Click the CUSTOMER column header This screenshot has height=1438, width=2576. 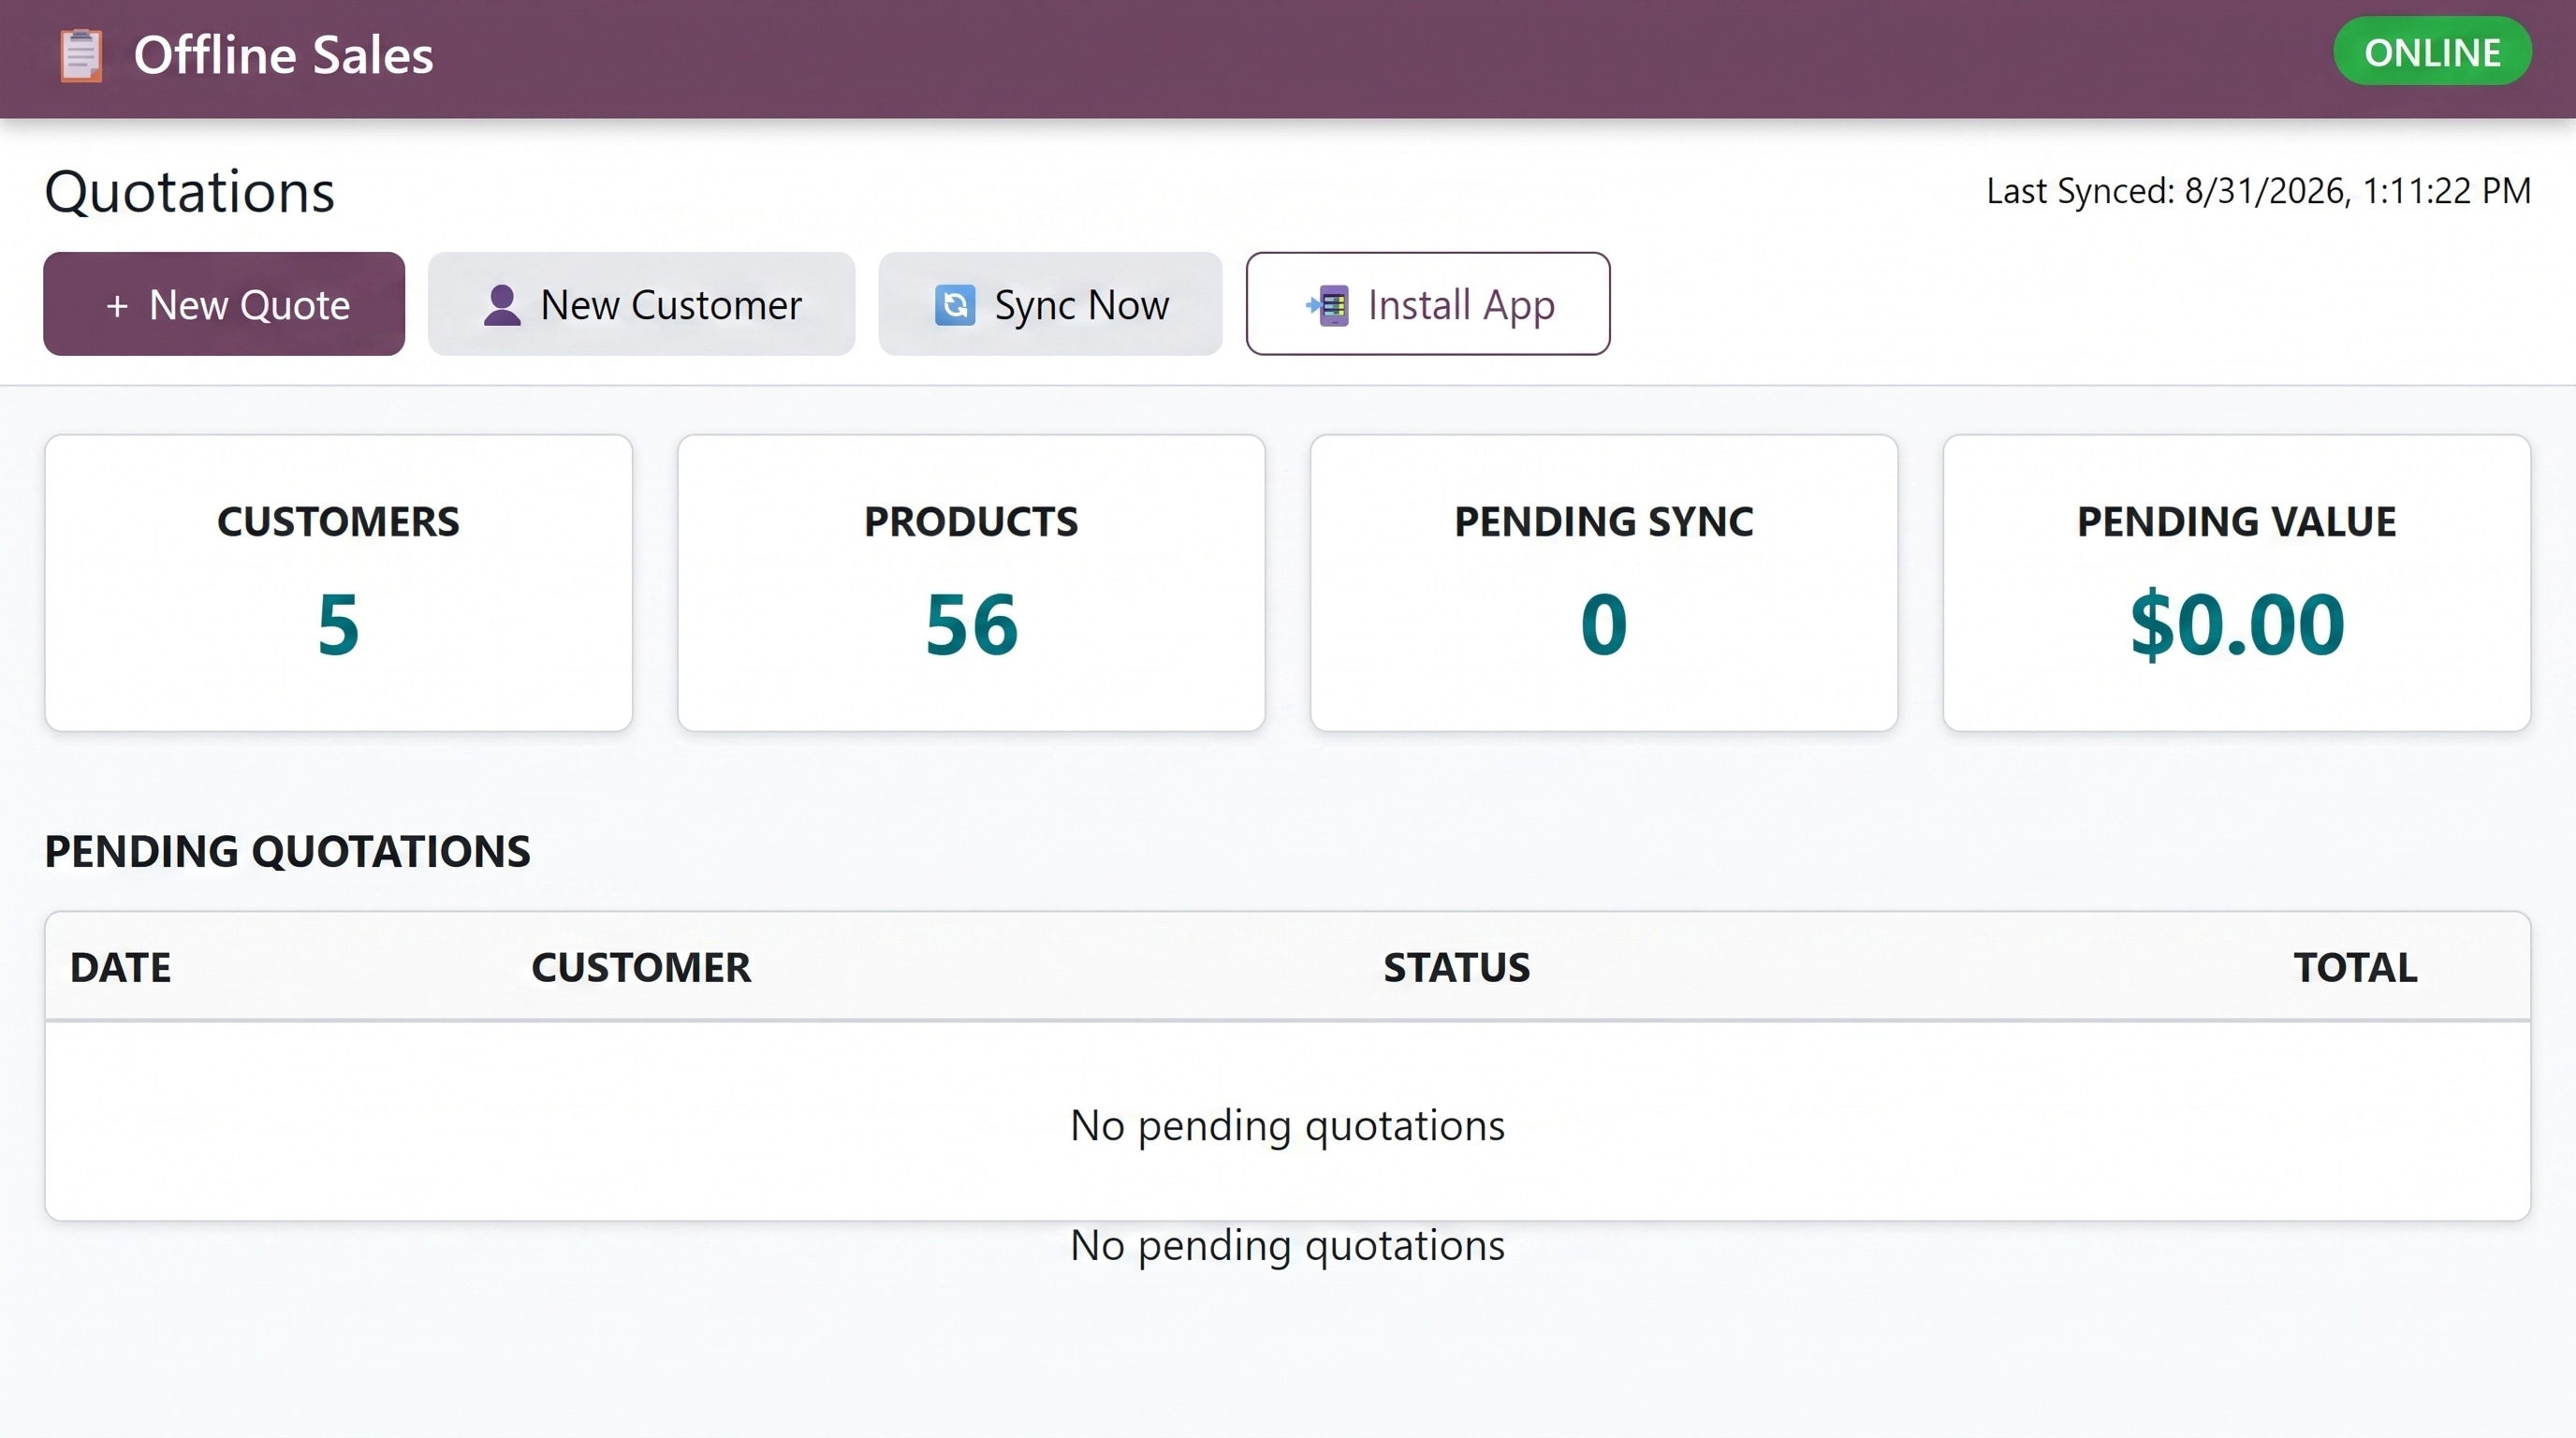pos(641,967)
